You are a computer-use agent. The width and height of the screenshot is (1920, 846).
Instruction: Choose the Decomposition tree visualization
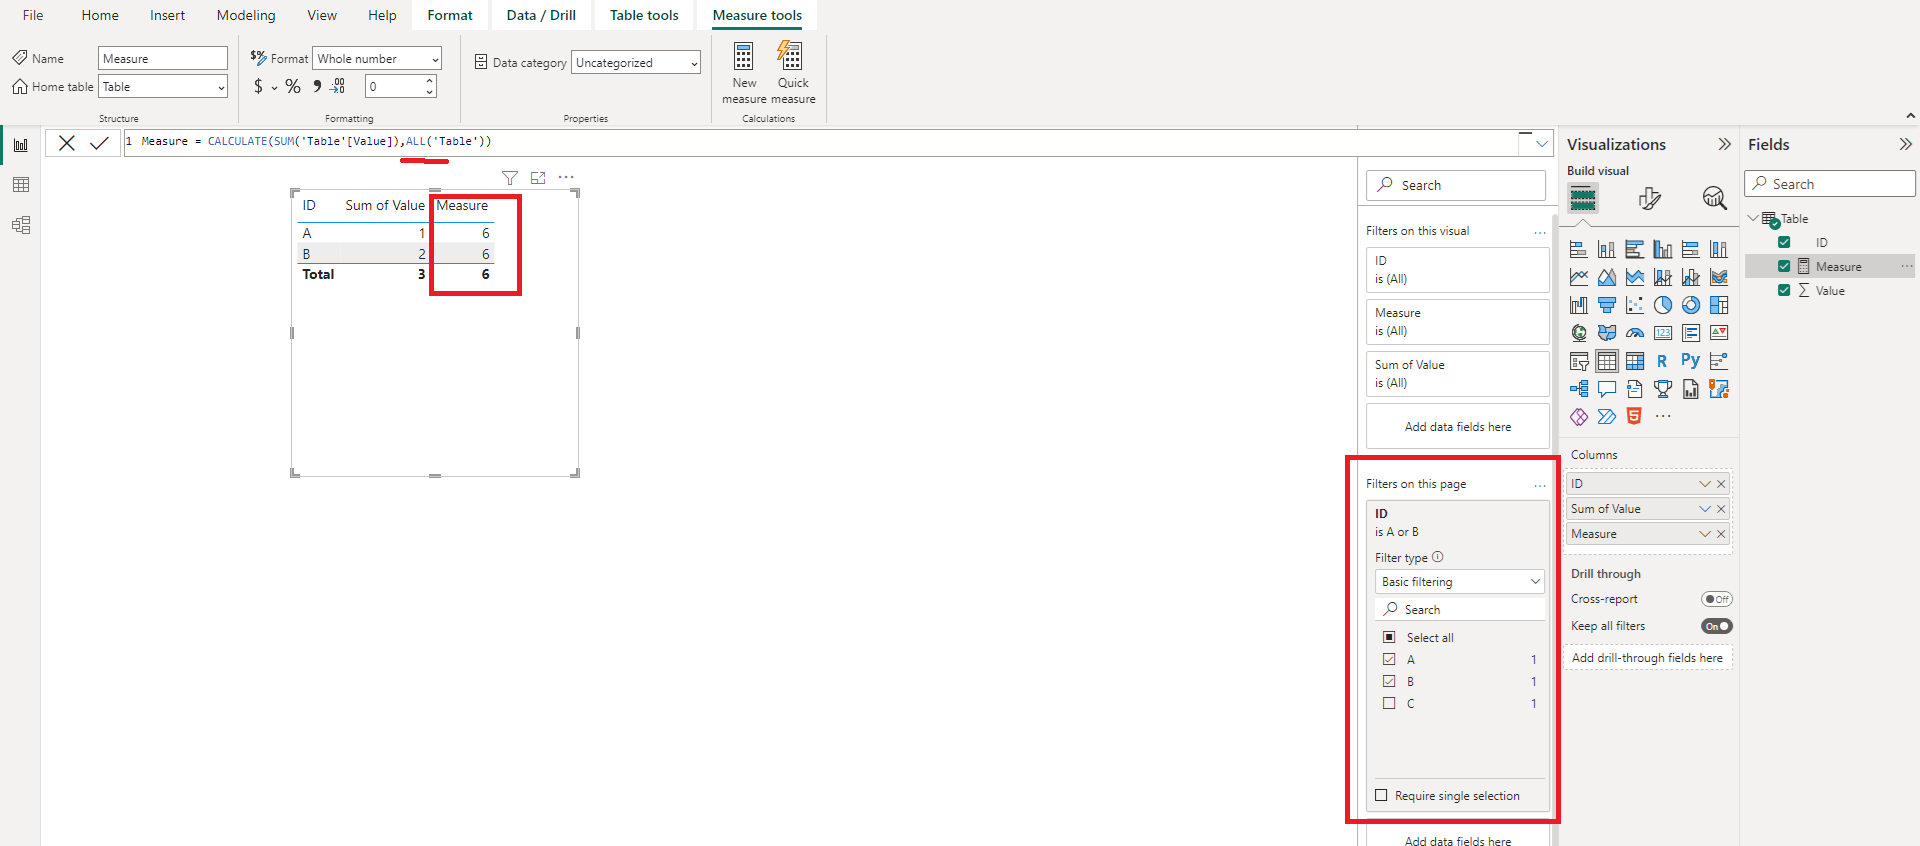(x=1579, y=389)
